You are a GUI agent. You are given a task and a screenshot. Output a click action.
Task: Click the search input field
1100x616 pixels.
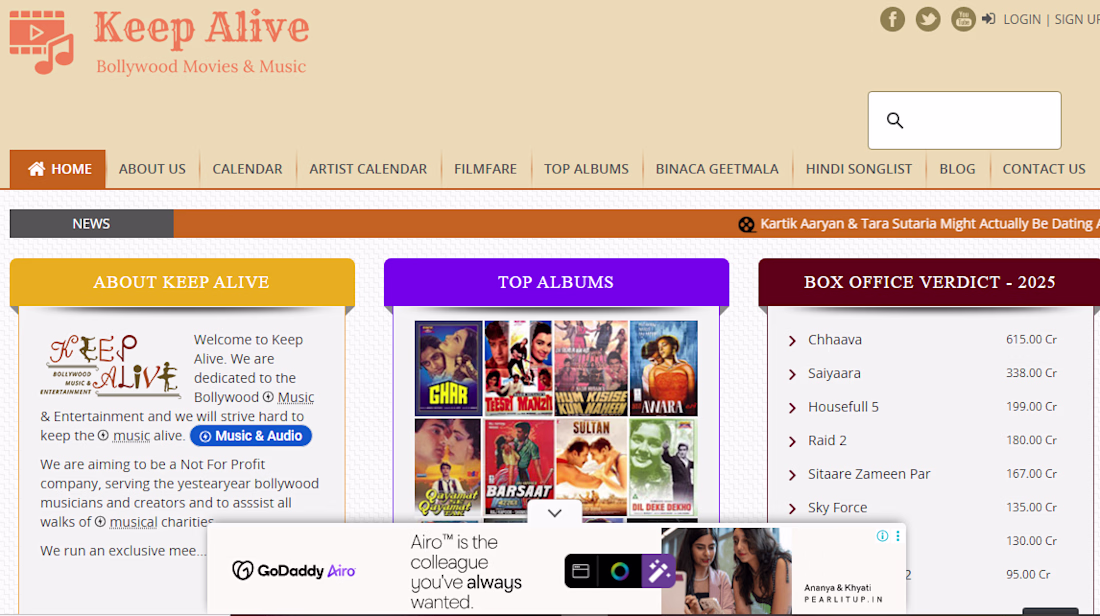[965, 120]
